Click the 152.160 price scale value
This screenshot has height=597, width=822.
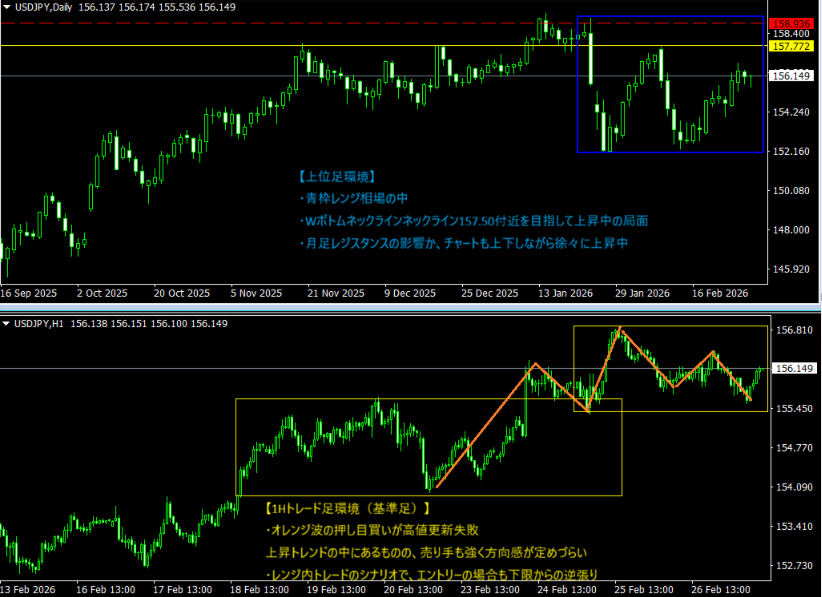click(x=791, y=151)
